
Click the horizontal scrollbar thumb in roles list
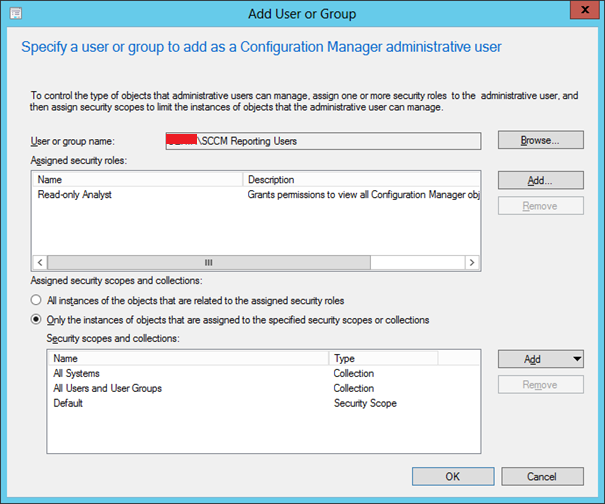click(x=209, y=262)
